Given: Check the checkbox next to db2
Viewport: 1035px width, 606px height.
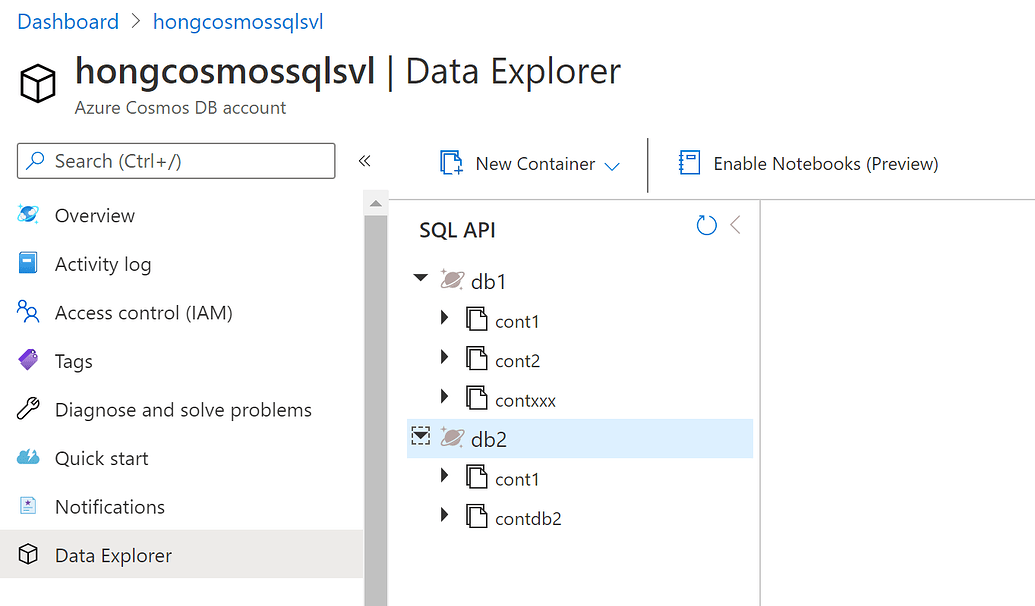Looking at the screenshot, I should (421, 436).
